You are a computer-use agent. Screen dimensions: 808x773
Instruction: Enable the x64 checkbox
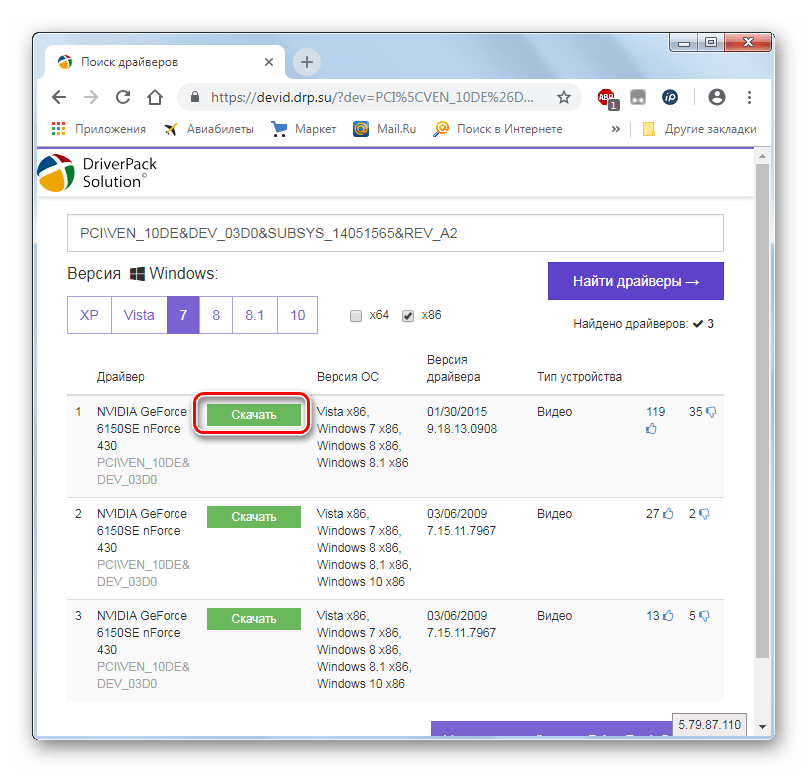coord(356,316)
